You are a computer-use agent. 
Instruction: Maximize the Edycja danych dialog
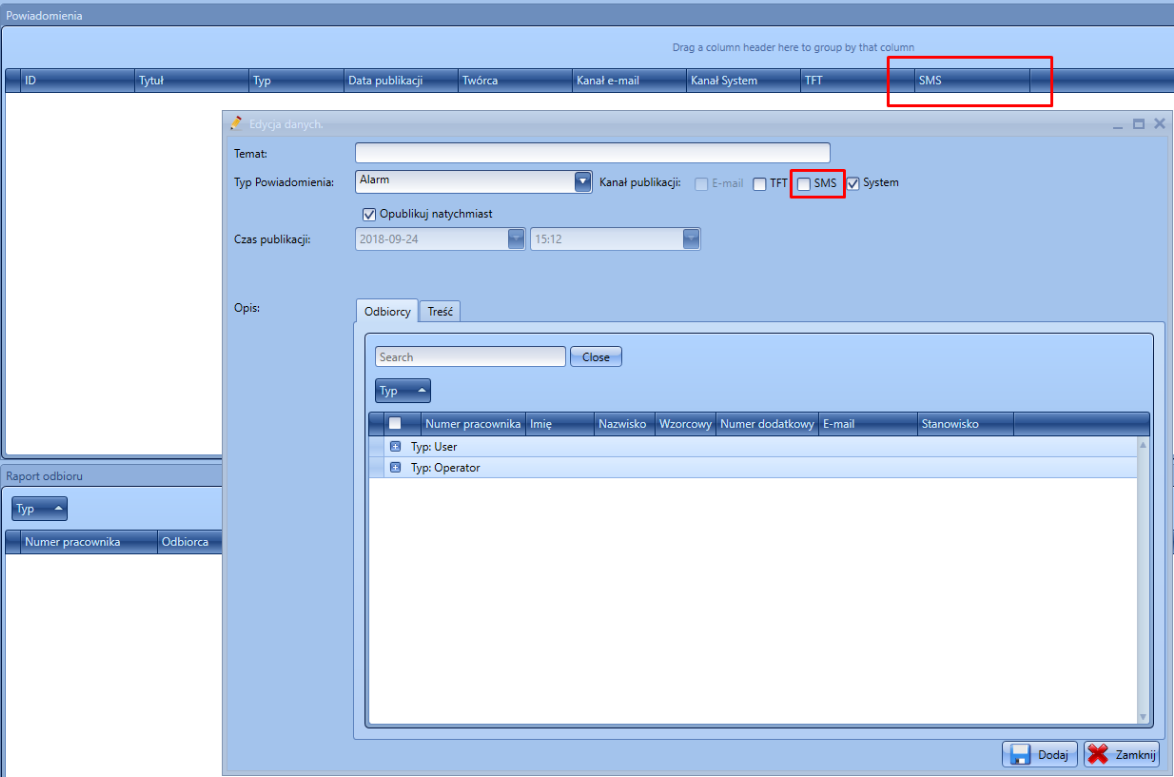click(x=1138, y=124)
